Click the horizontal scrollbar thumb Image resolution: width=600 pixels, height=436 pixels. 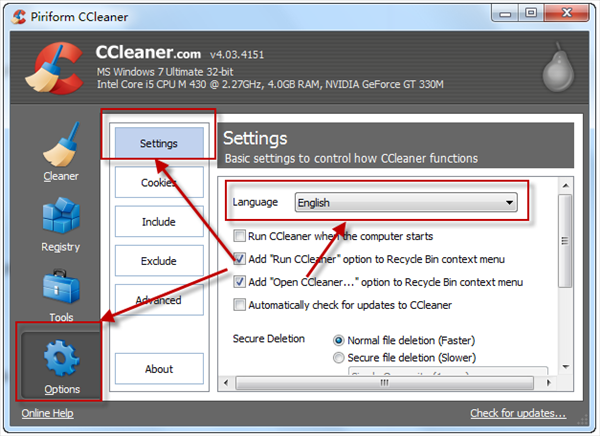coord(385,382)
